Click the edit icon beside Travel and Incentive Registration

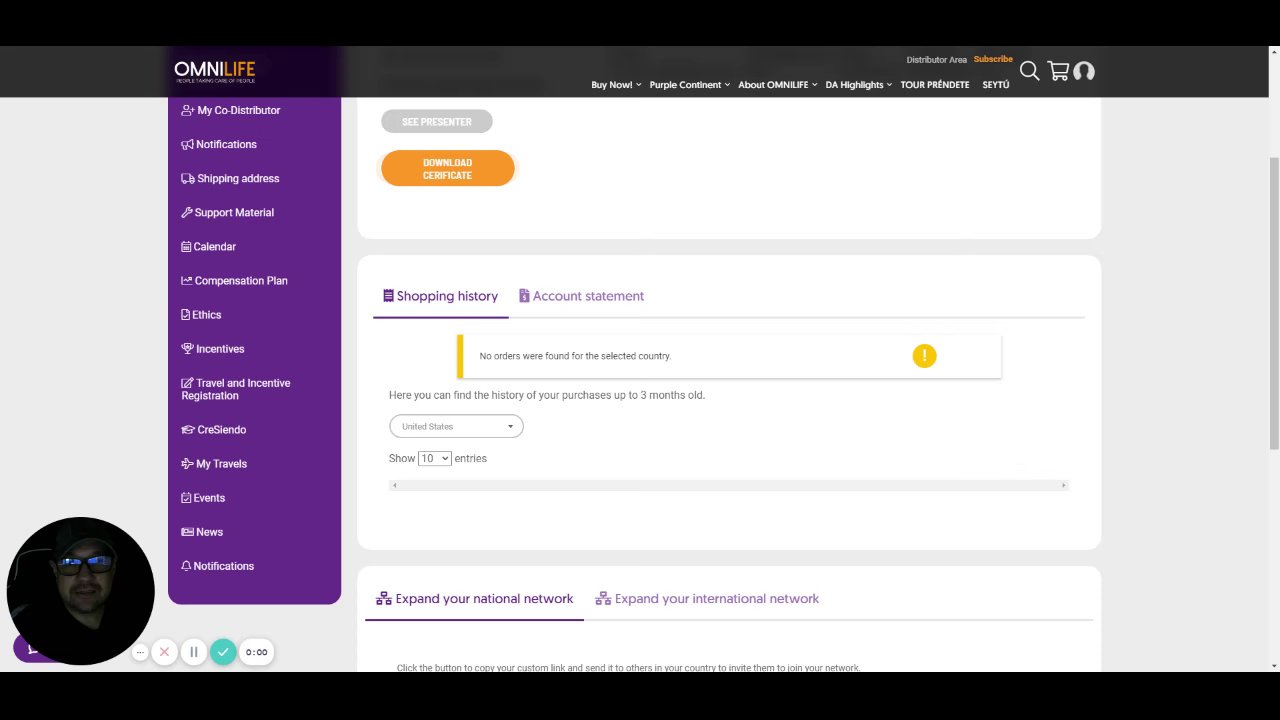[x=187, y=383]
